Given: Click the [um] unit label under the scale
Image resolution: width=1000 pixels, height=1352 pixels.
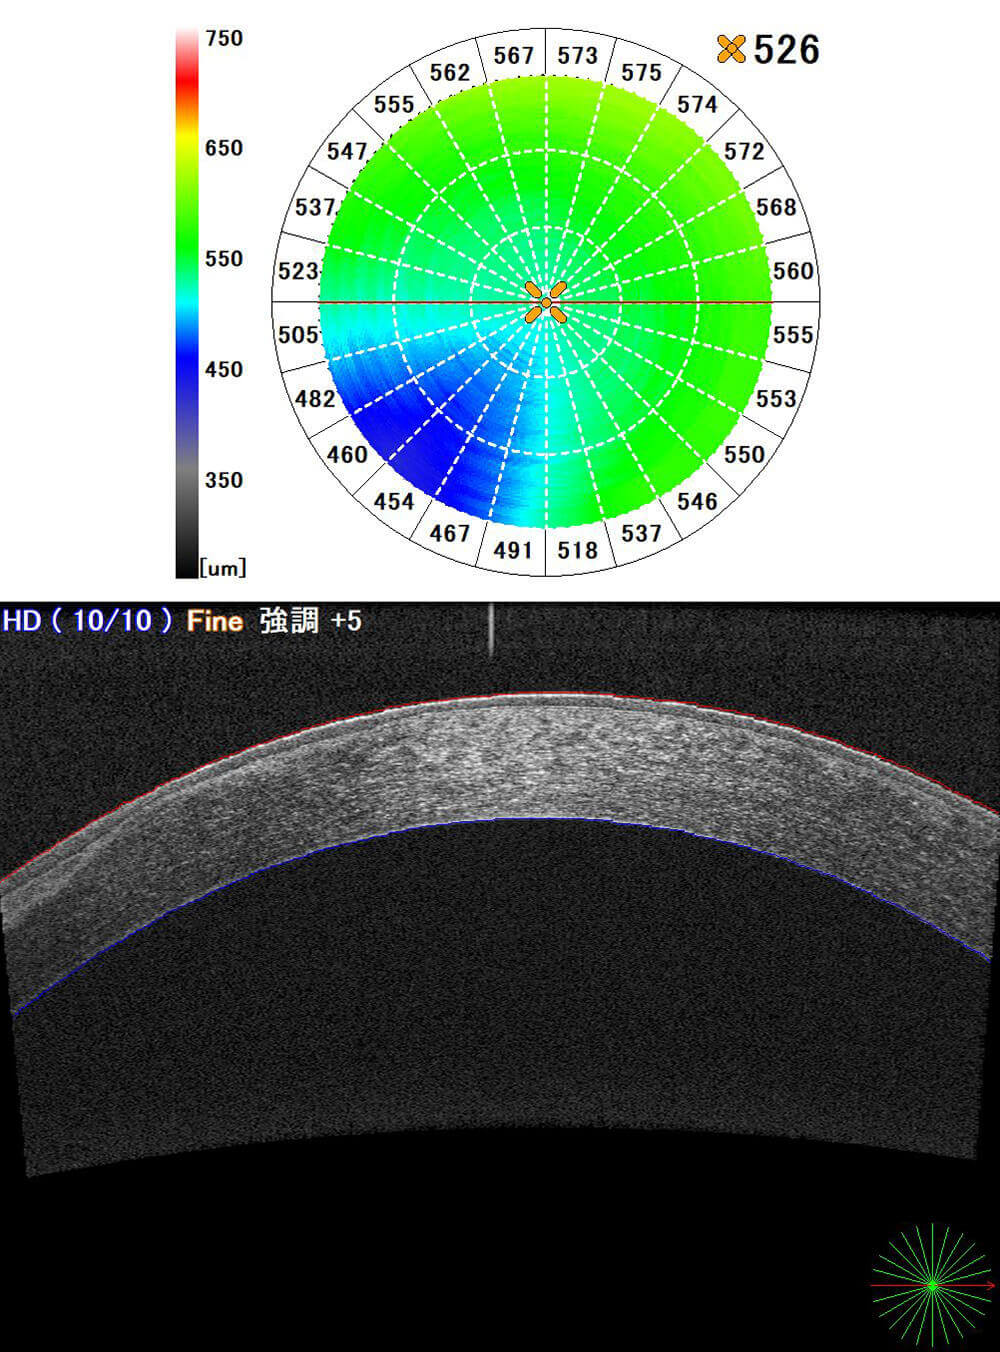Looking at the screenshot, I should point(223,568).
